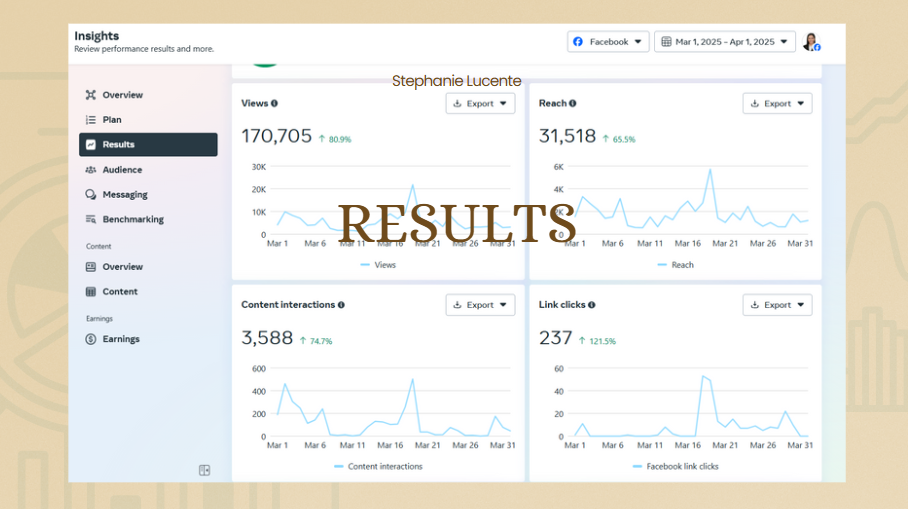Click the profile avatar picture
This screenshot has width=908, height=509.
(811, 42)
